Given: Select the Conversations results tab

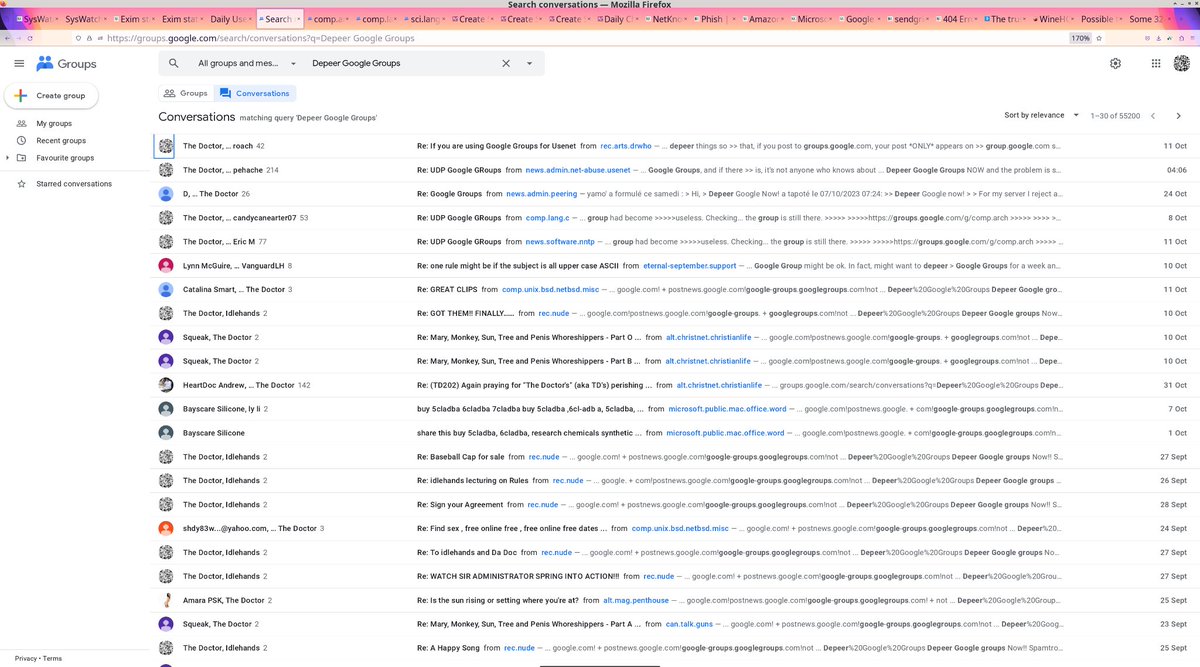Looking at the screenshot, I should (x=255, y=93).
